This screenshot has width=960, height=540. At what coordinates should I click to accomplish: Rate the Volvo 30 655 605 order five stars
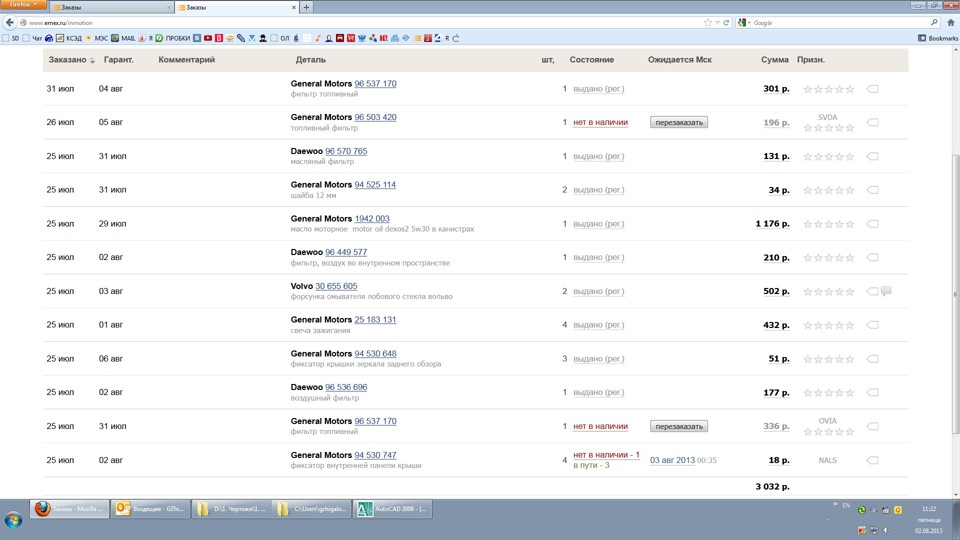point(850,291)
